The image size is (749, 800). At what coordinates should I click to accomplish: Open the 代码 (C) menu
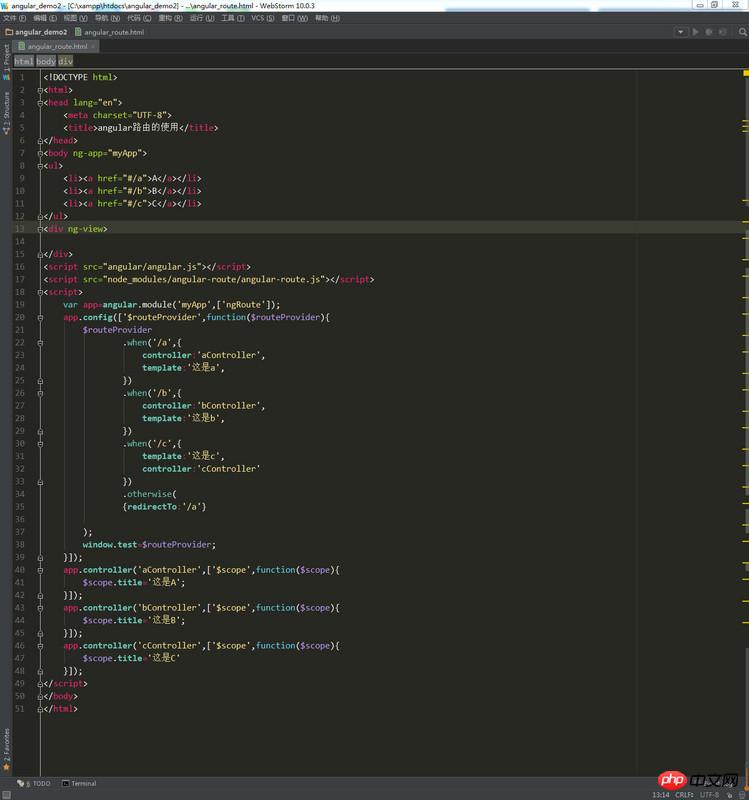[x=139, y=18]
